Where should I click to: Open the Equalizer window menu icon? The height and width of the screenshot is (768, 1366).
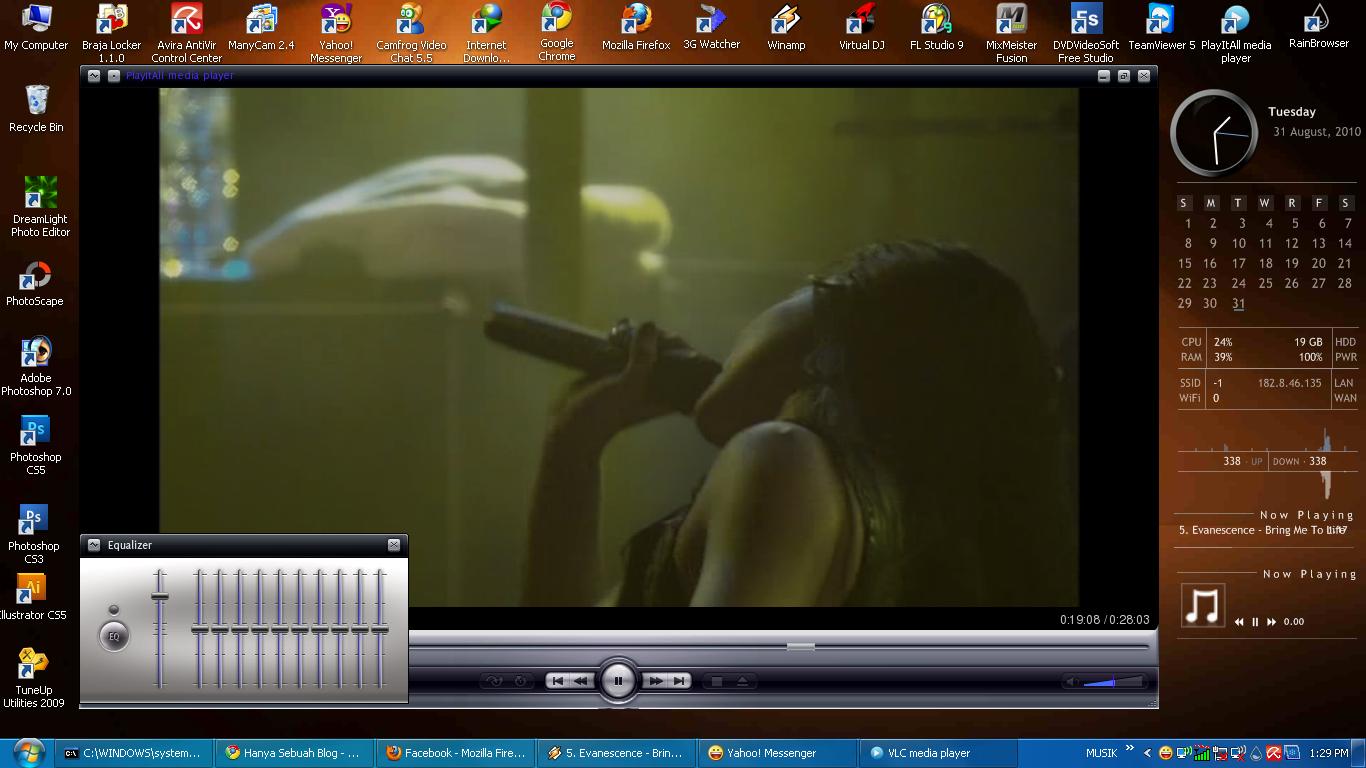tap(94, 545)
